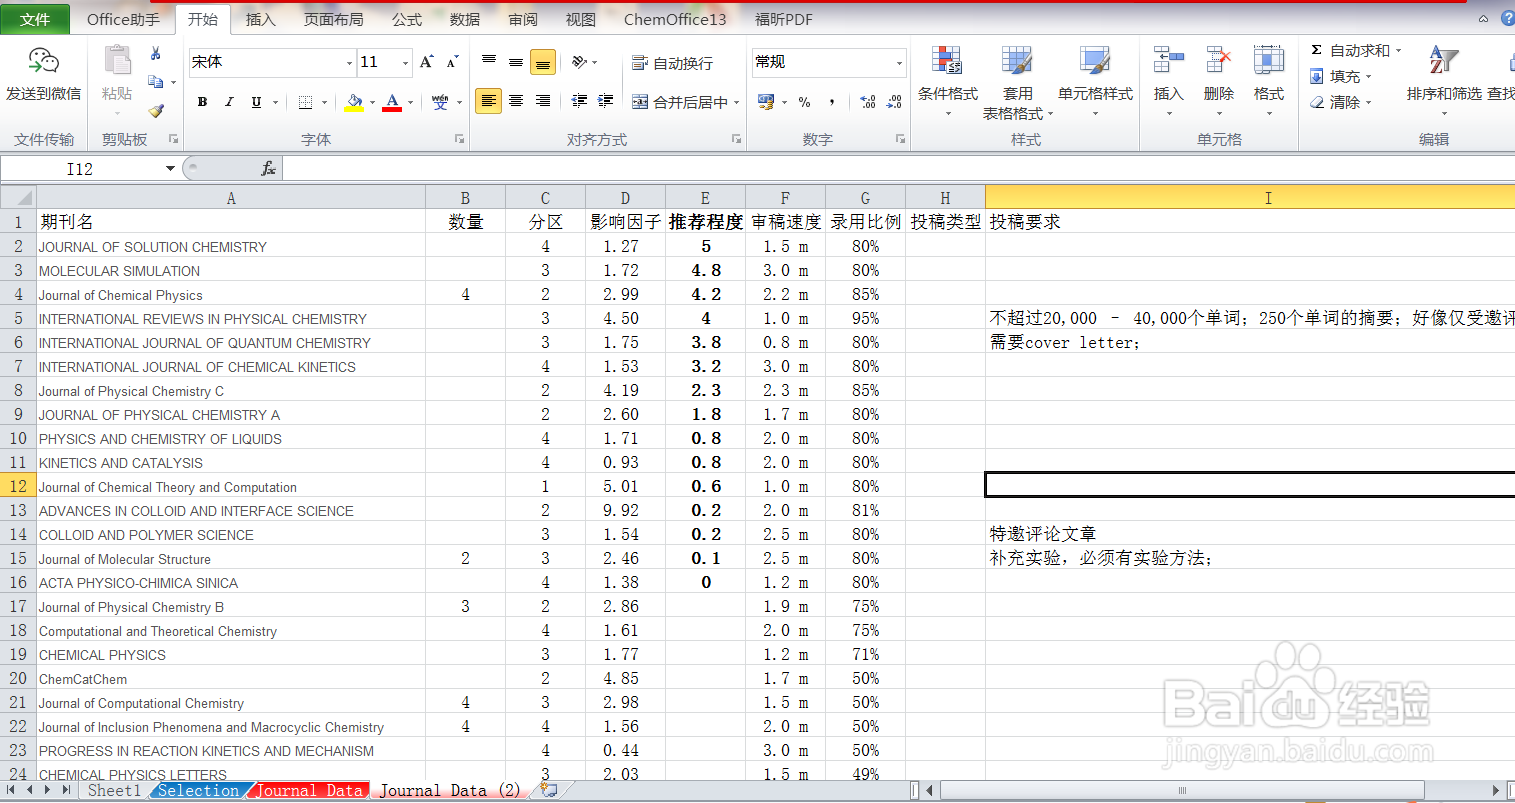Toggle top vertical alignment

tap(489, 62)
